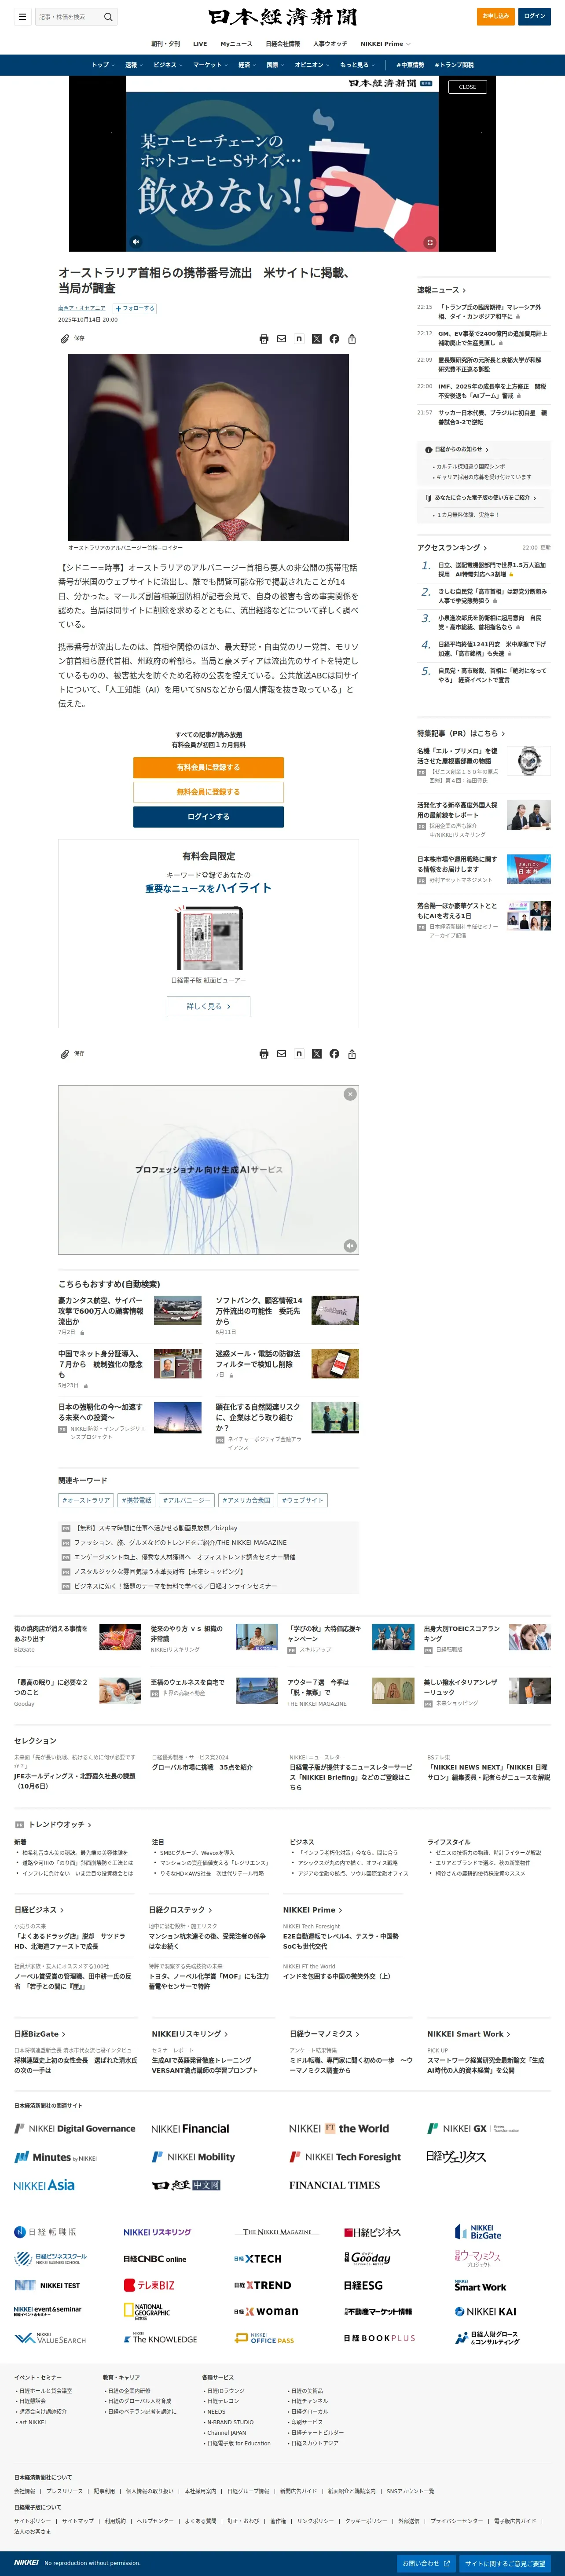Expand the 速報 navigation dropdown

point(134,65)
